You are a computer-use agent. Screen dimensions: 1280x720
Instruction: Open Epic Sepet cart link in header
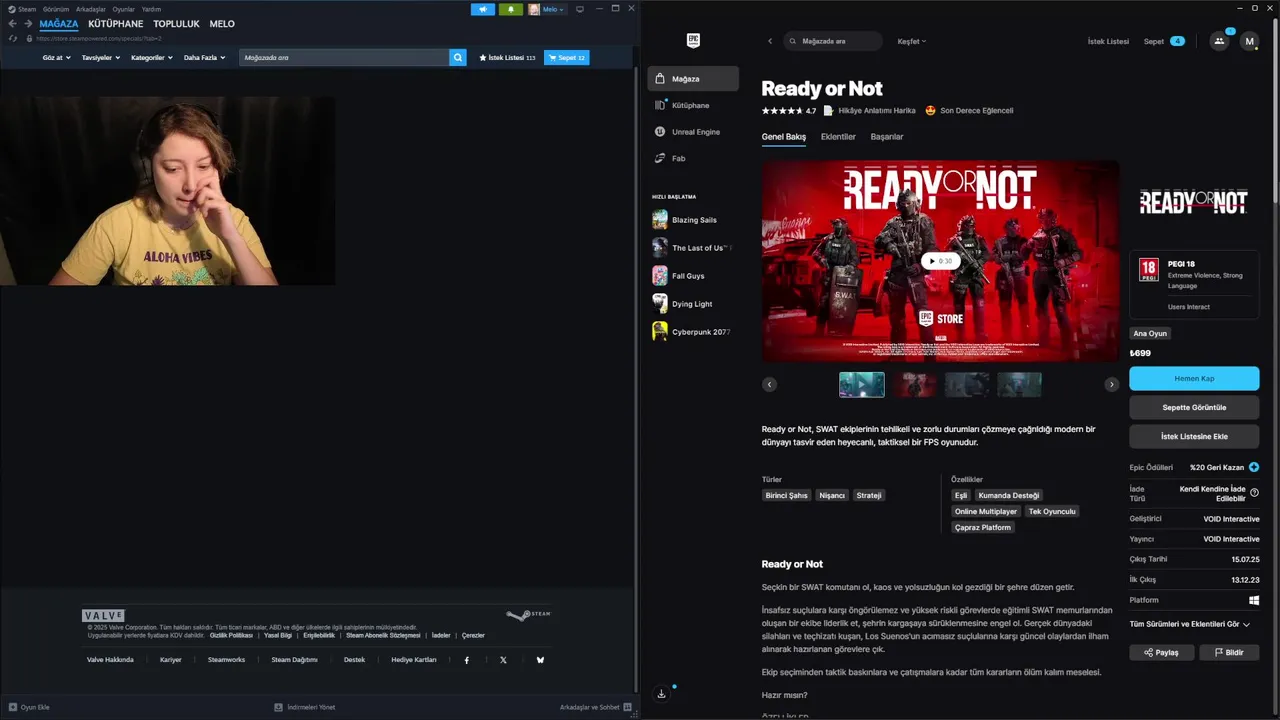1164,41
